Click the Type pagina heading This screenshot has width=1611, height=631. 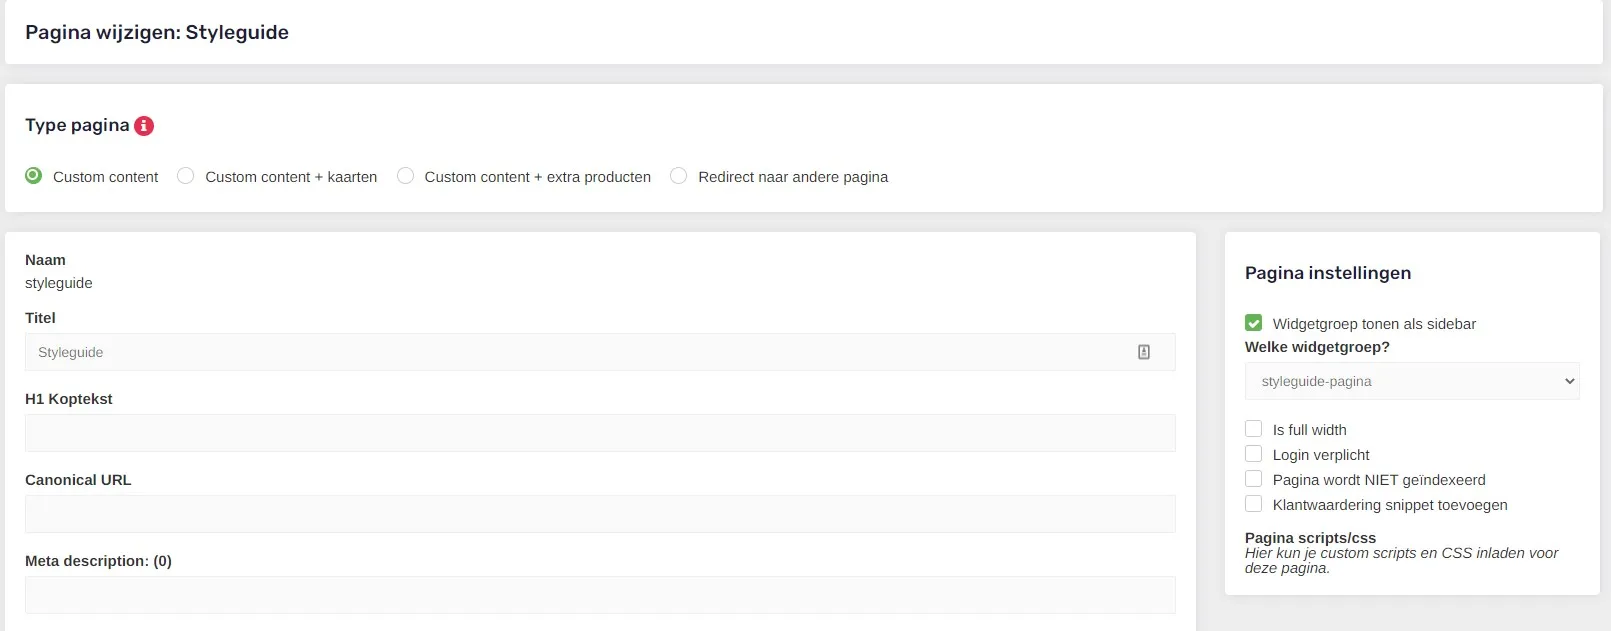[77, 125]
